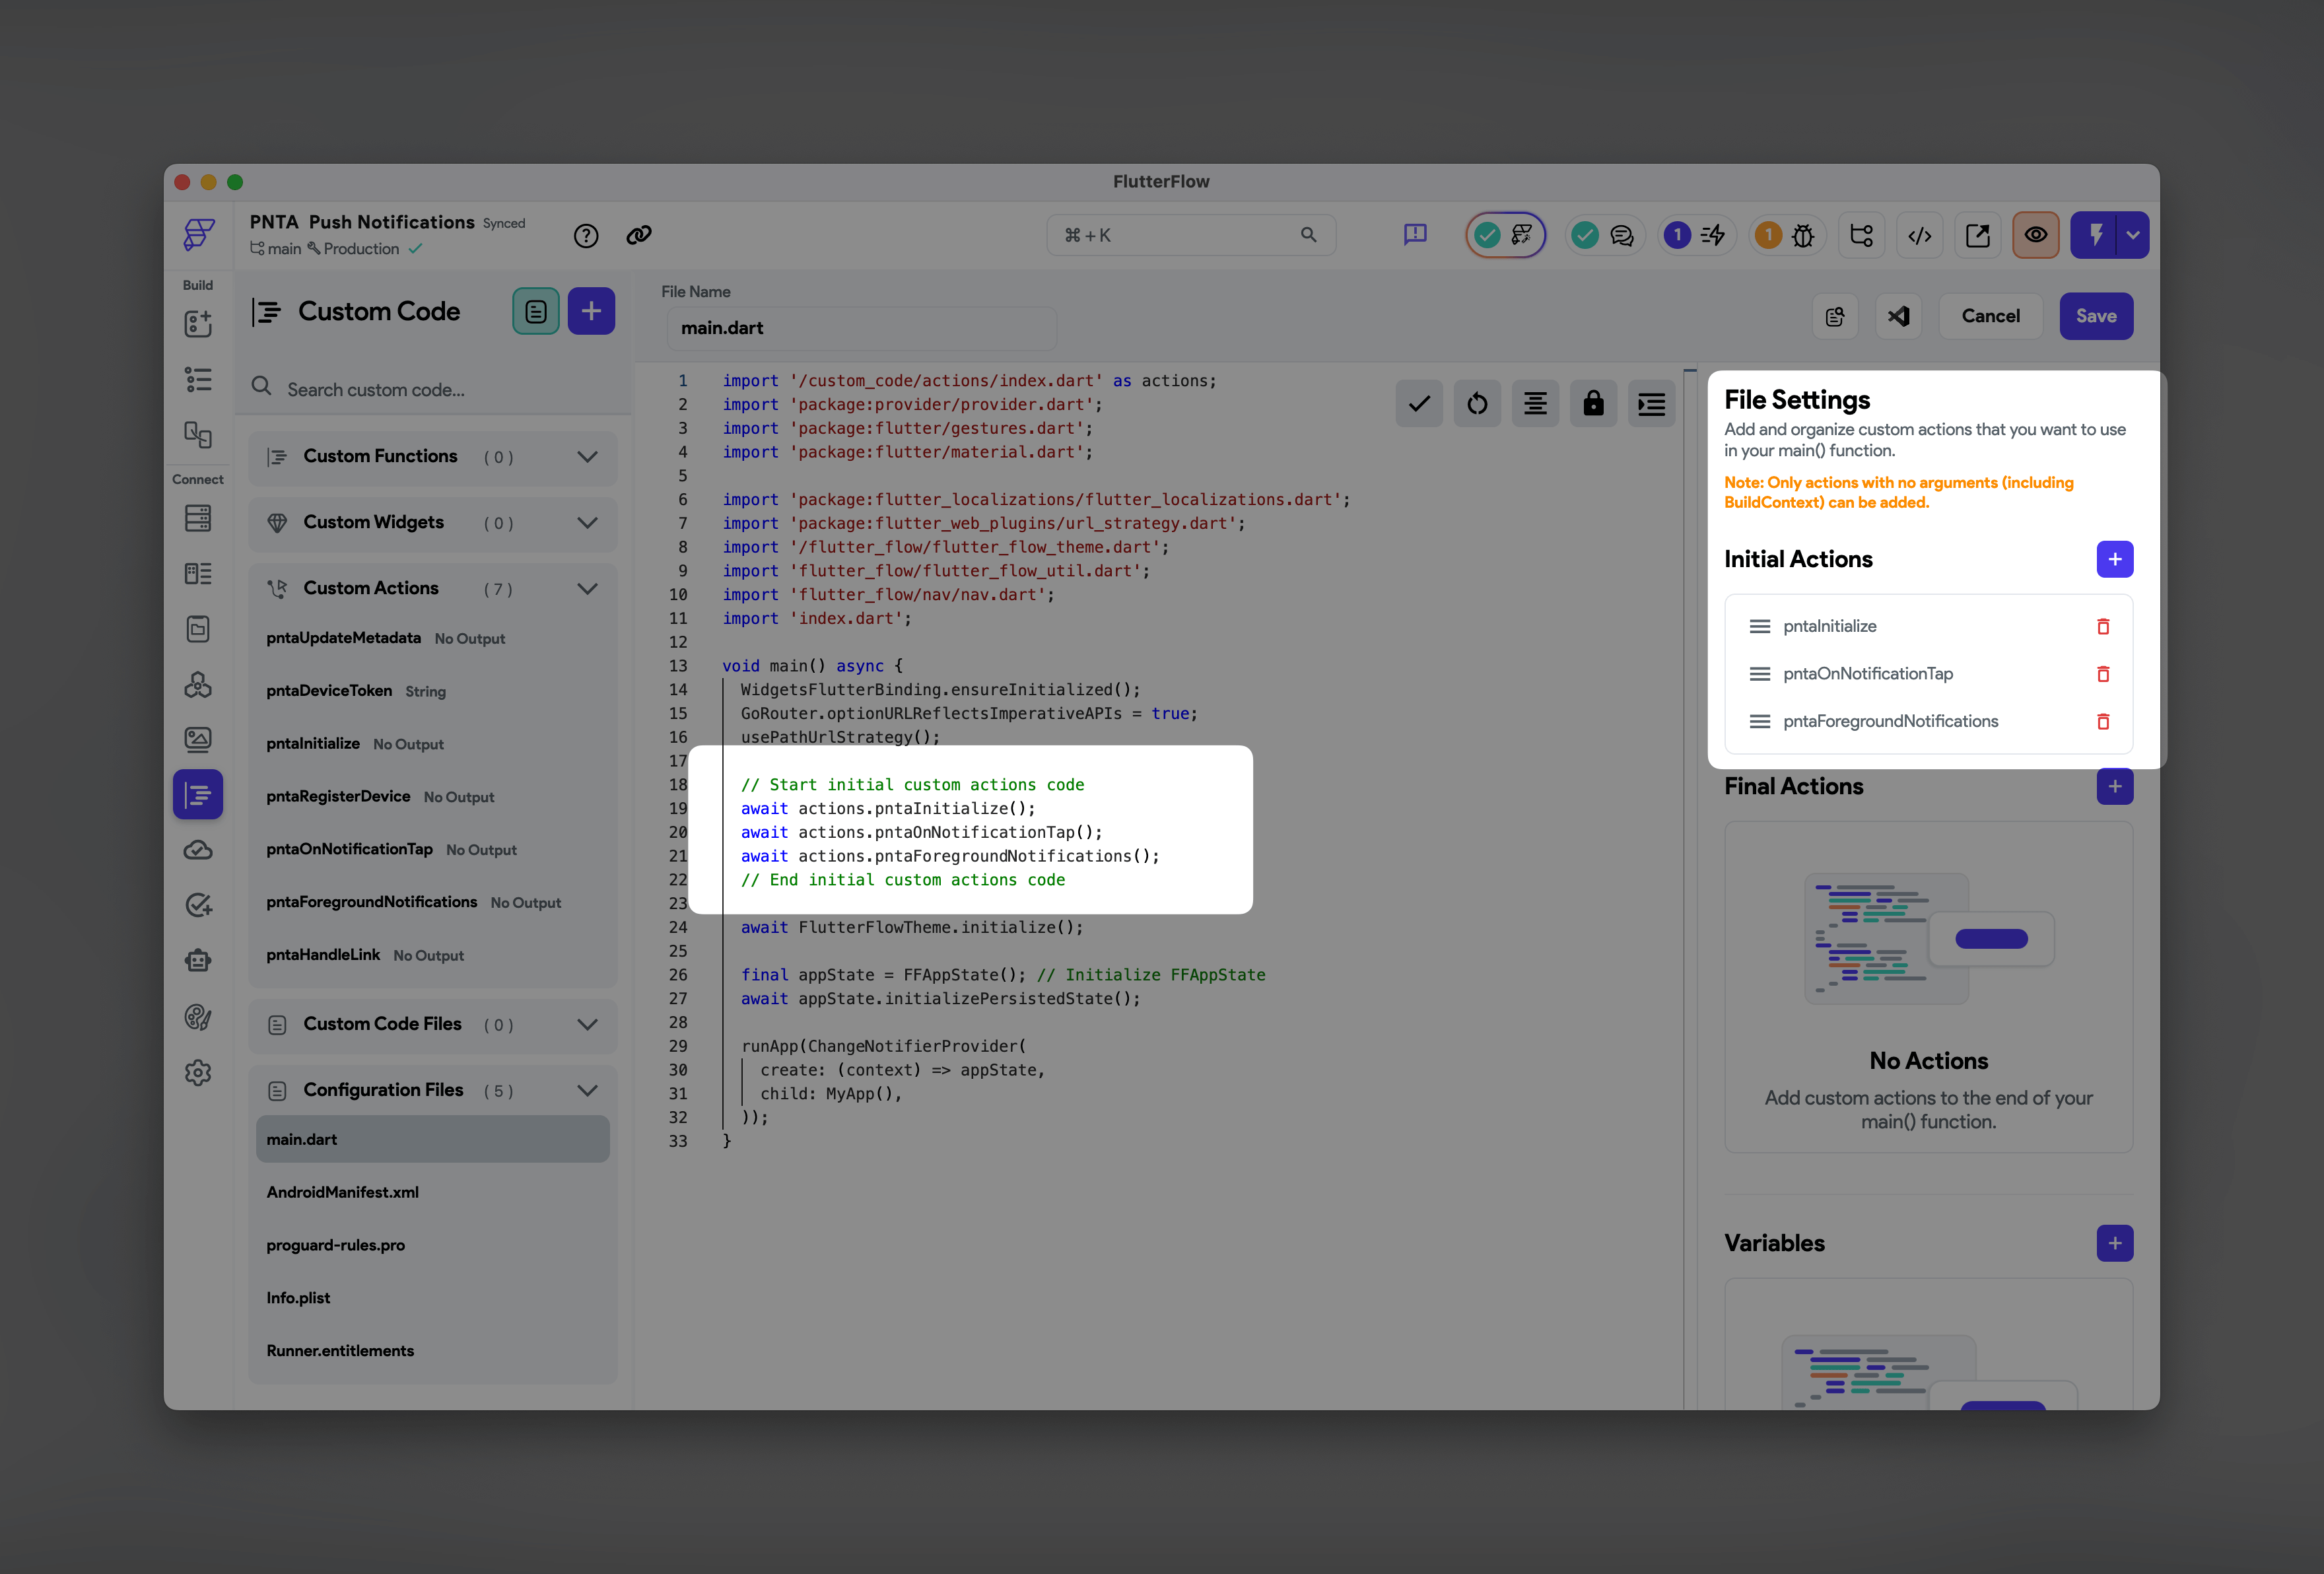The image size is (2324, 1574).
Task: Select the pntaUpdateMetadata action
Action: (433, 638)
